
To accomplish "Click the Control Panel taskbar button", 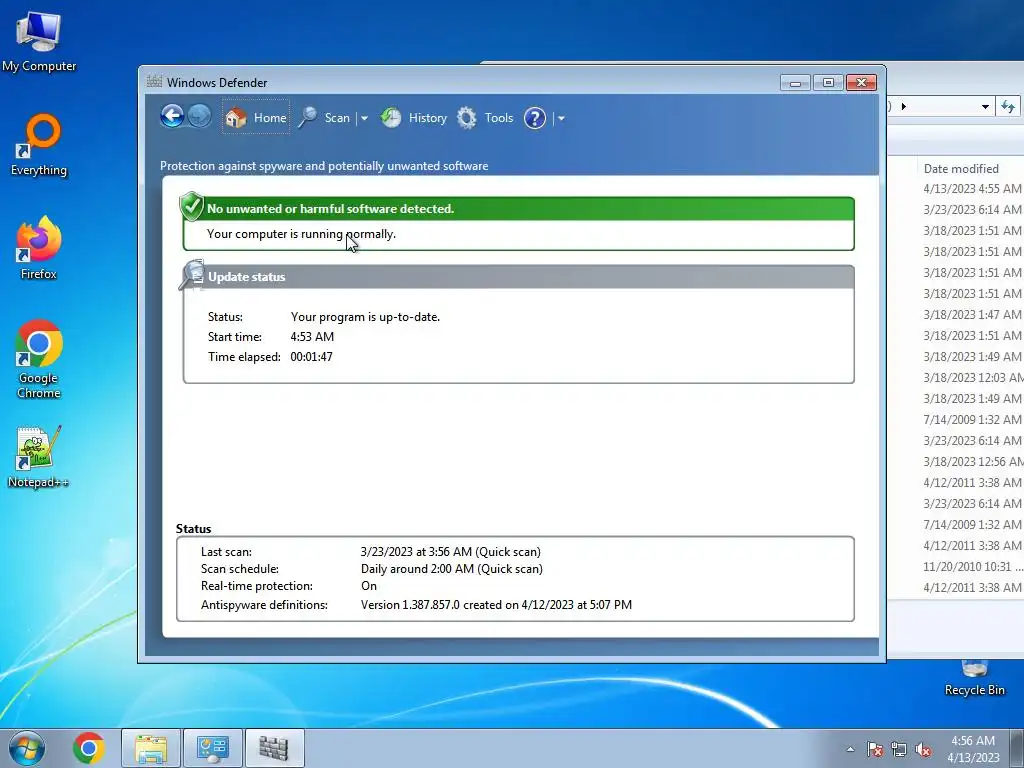I will [x=212, y=748].
